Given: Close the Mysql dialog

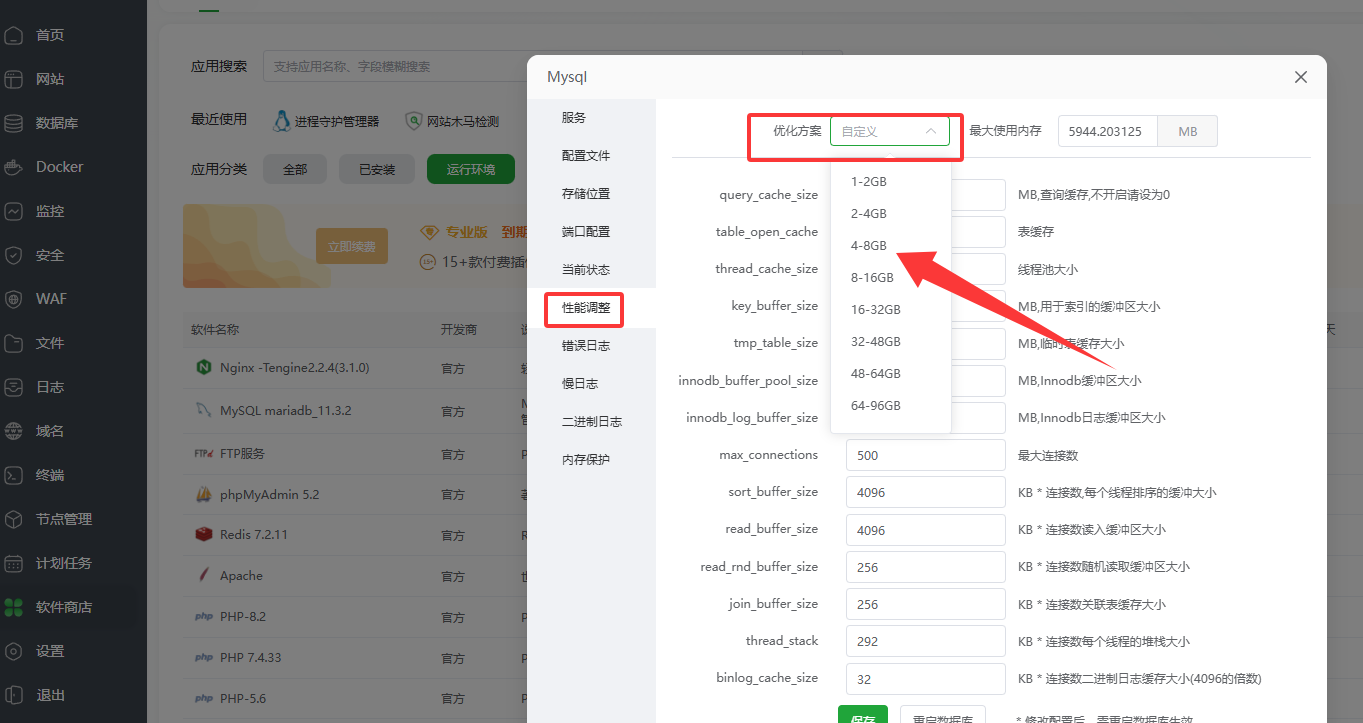Looking at the screenshot, I should 1300,77.
